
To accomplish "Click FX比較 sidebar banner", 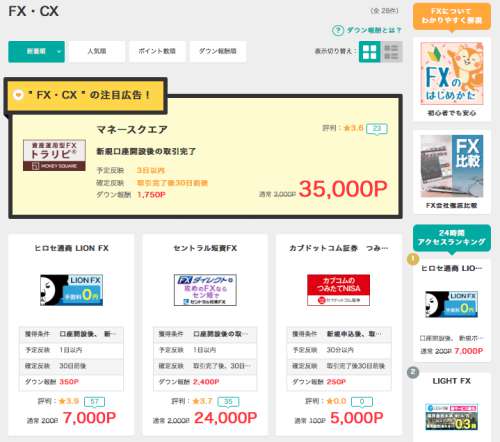I will (452, 166).
